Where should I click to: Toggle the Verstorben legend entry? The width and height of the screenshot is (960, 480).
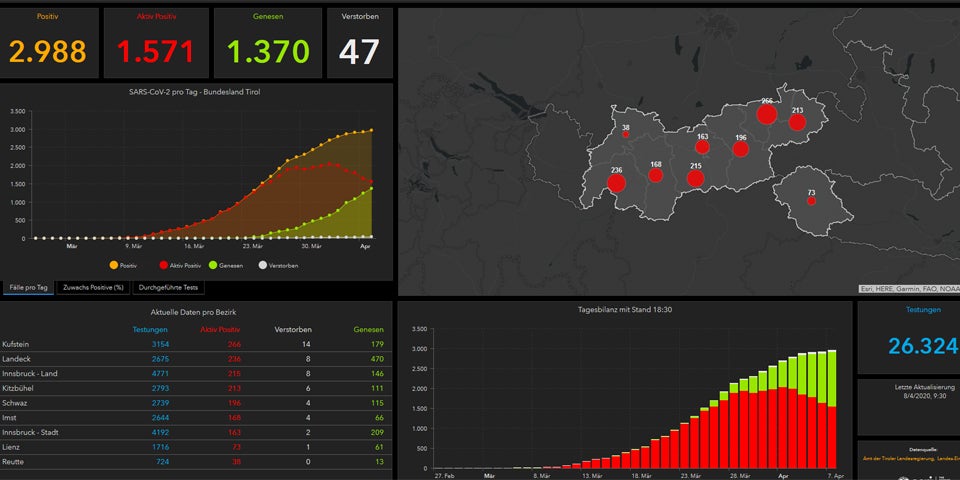(x=278, y=265)
